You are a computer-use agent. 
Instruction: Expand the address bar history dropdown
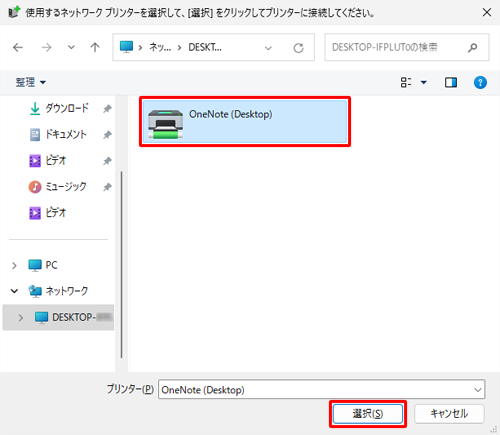268,48
